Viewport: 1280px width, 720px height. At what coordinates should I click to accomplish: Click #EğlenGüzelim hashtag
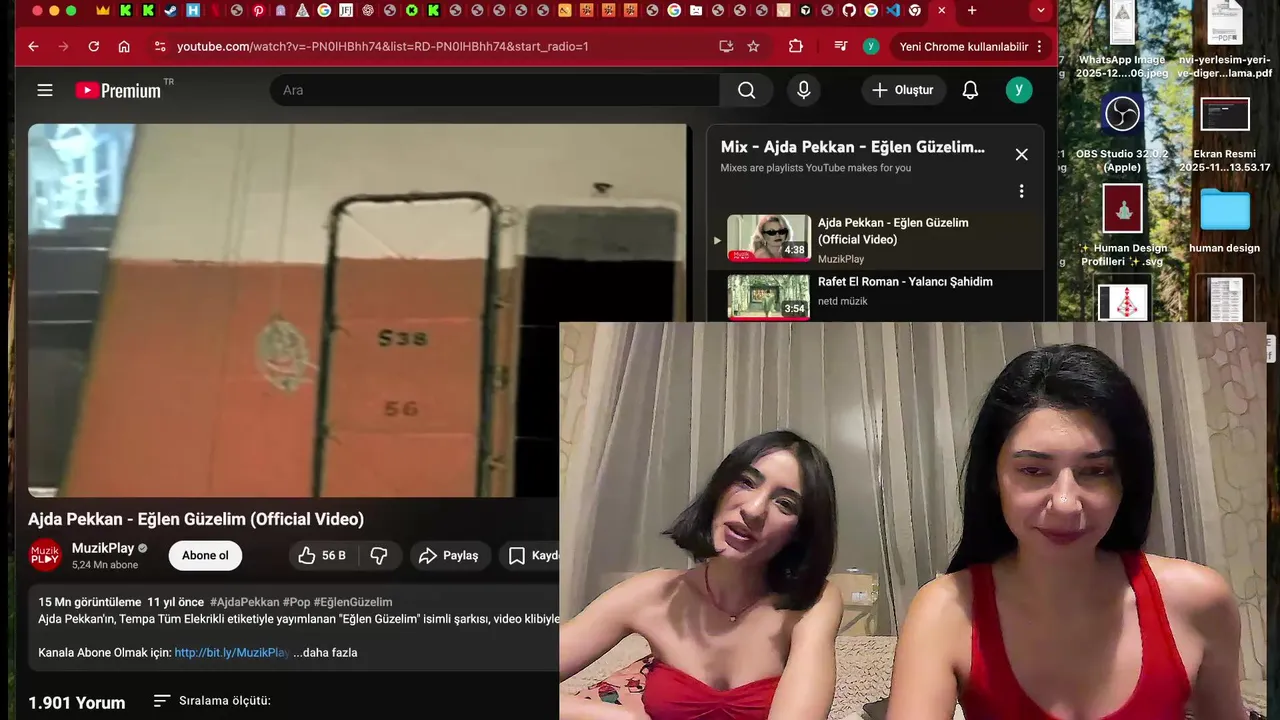point(352,602)
